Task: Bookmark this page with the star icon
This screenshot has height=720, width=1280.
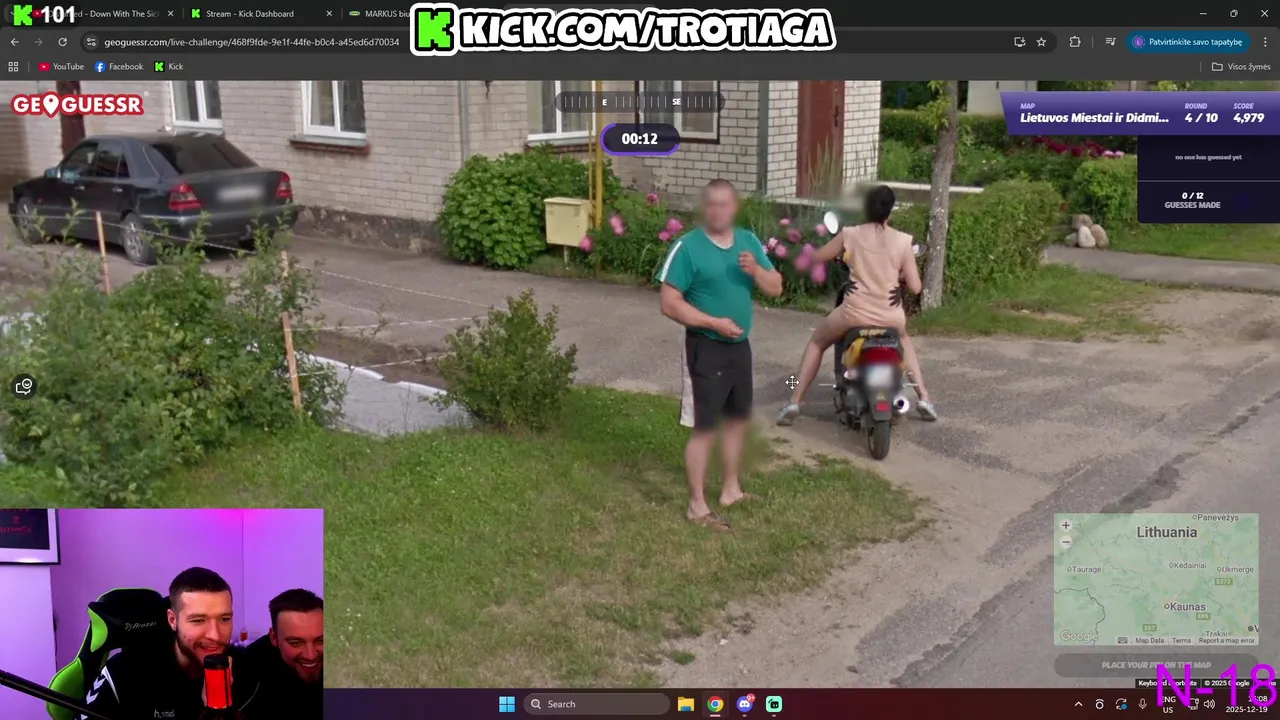Action: (x=1041, y=42)
